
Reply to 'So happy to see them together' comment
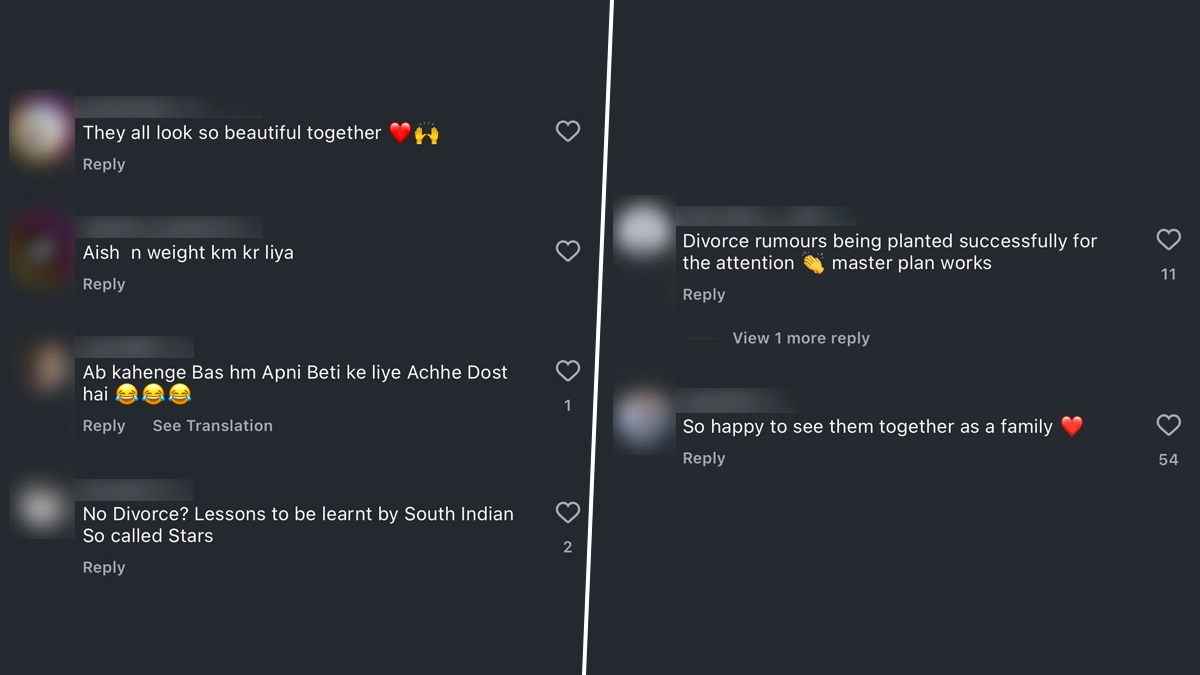point(704,459)
